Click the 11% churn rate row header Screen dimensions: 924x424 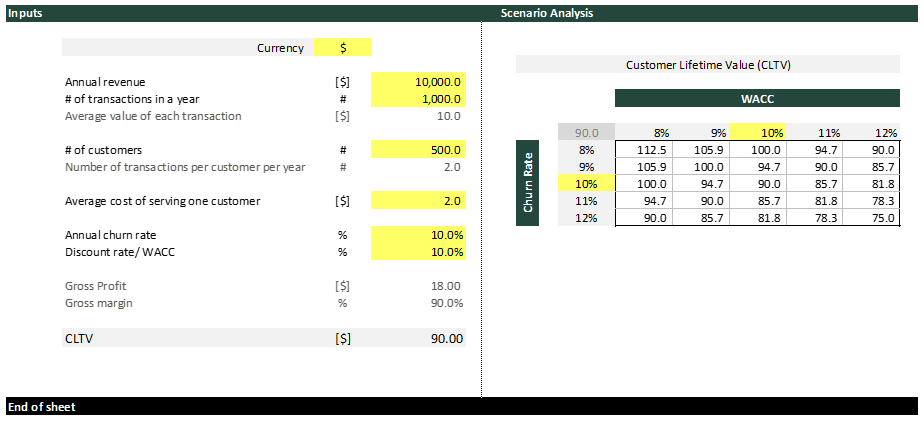point(586,201)
